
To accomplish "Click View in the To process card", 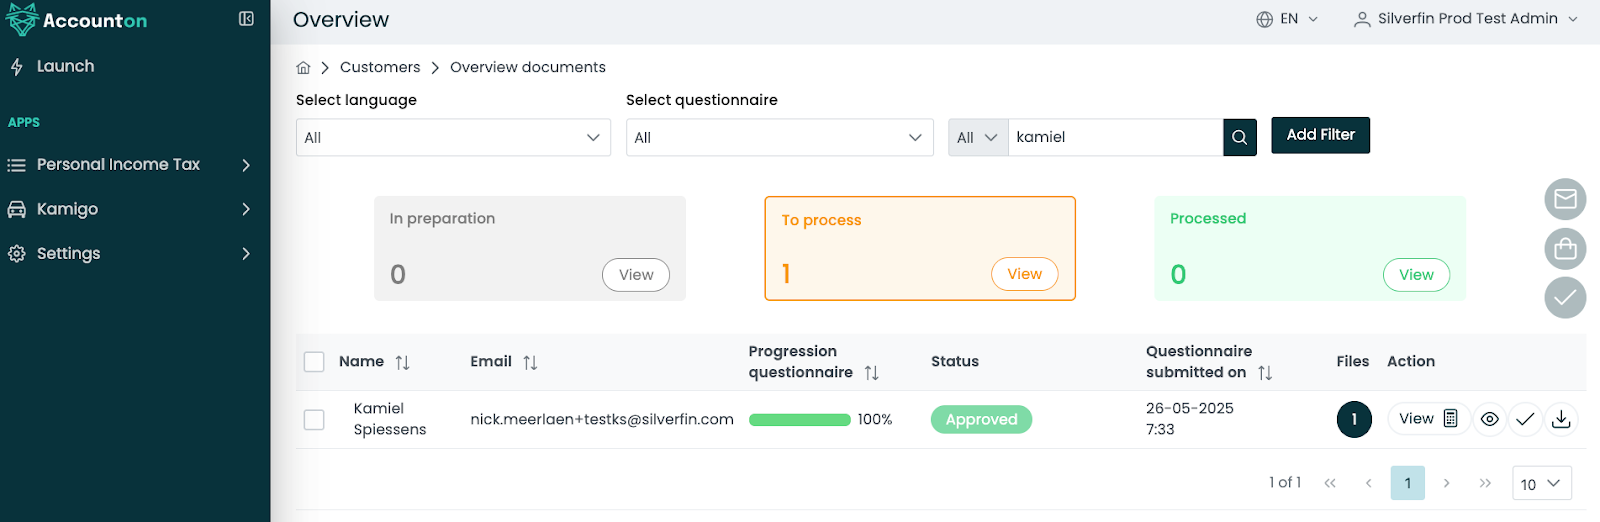I will [x=1024, y=274].
